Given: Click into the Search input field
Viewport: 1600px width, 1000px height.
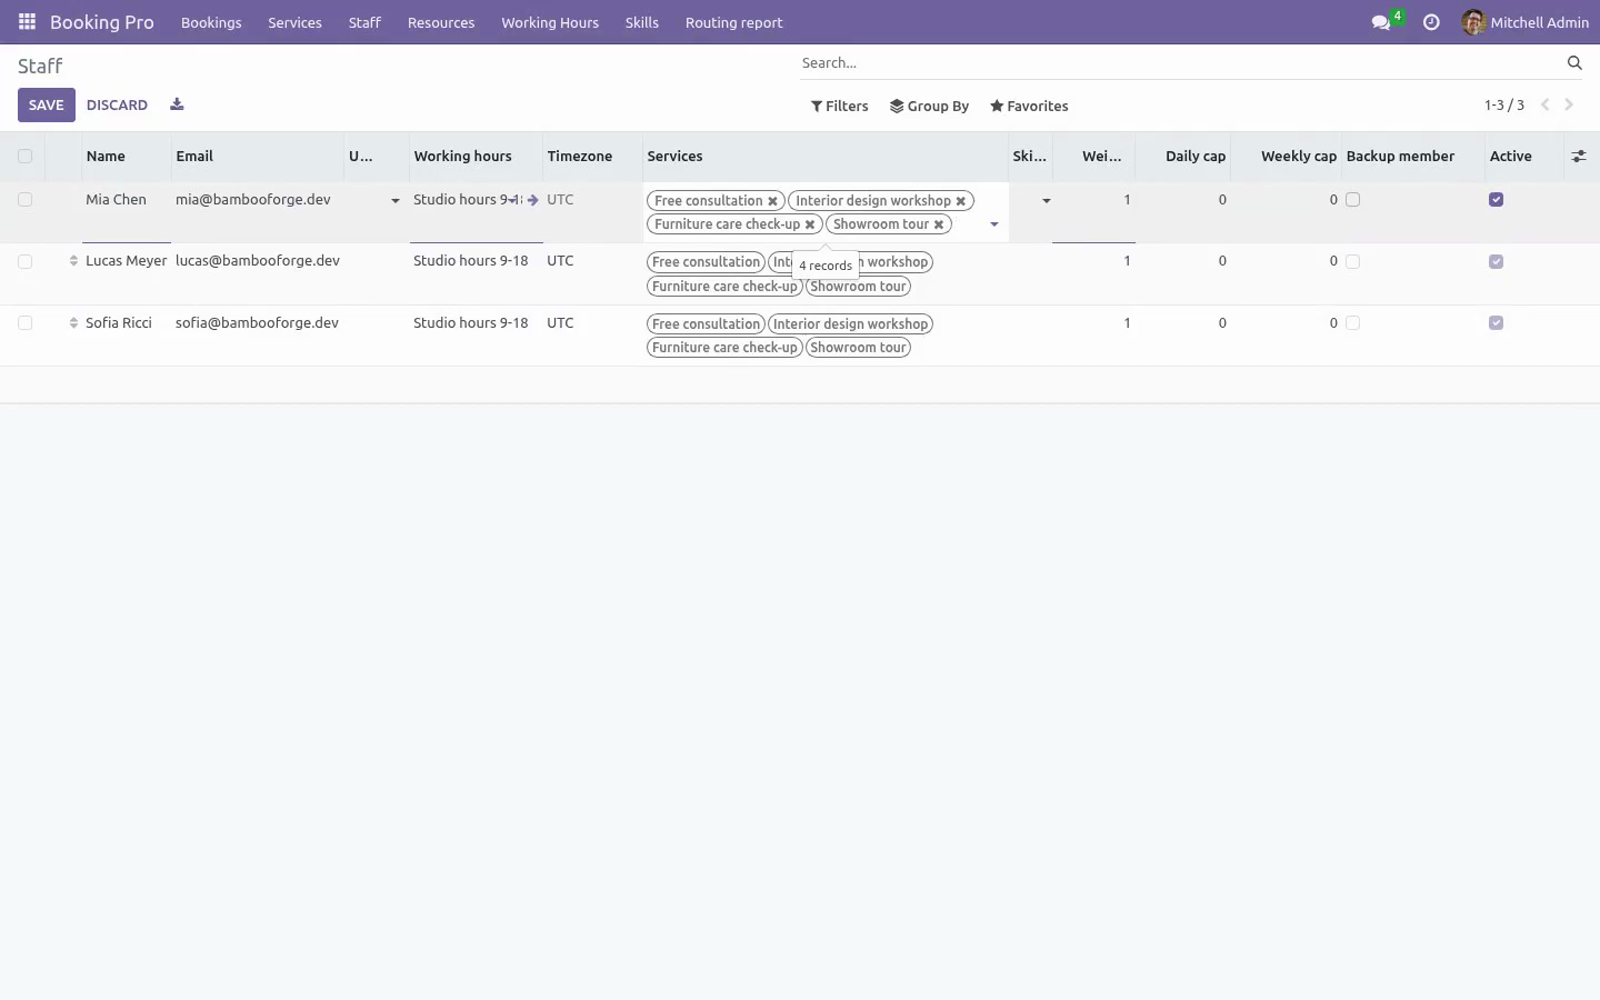Looking at the screenshot, I should click(1180, 63).
